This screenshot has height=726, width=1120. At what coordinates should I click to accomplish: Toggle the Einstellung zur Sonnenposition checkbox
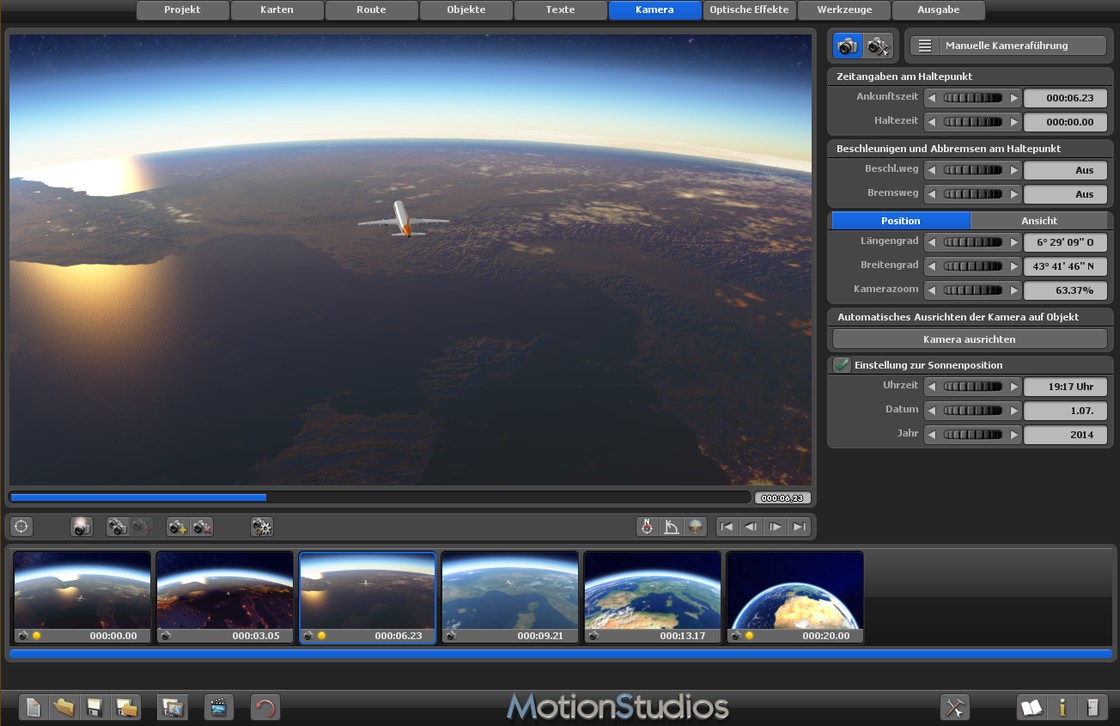coord(842,365)
